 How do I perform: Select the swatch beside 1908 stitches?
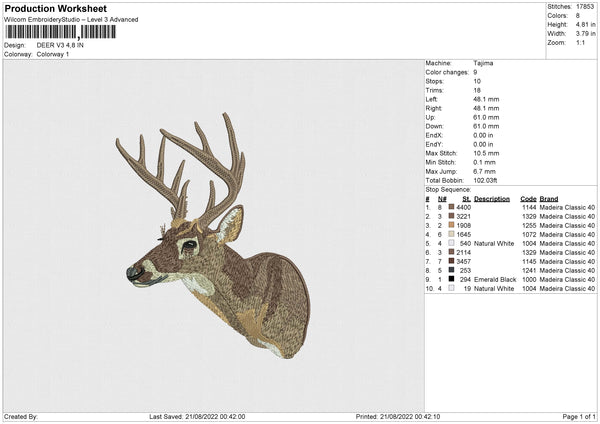point(451,225)
